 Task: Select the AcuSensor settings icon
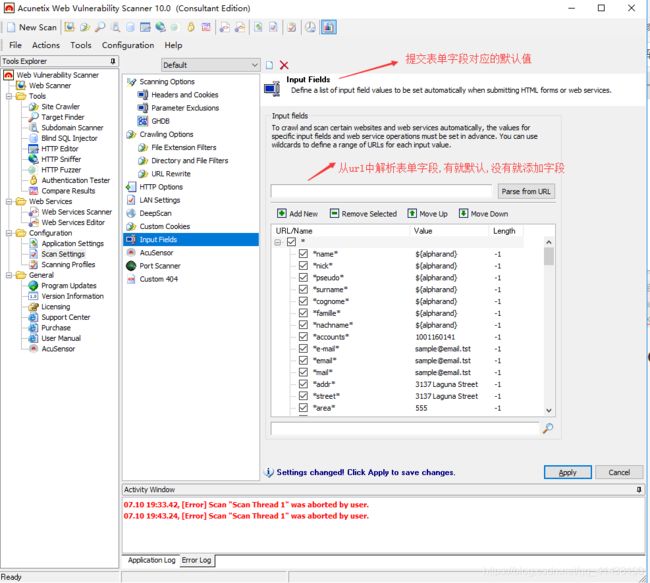131,253
